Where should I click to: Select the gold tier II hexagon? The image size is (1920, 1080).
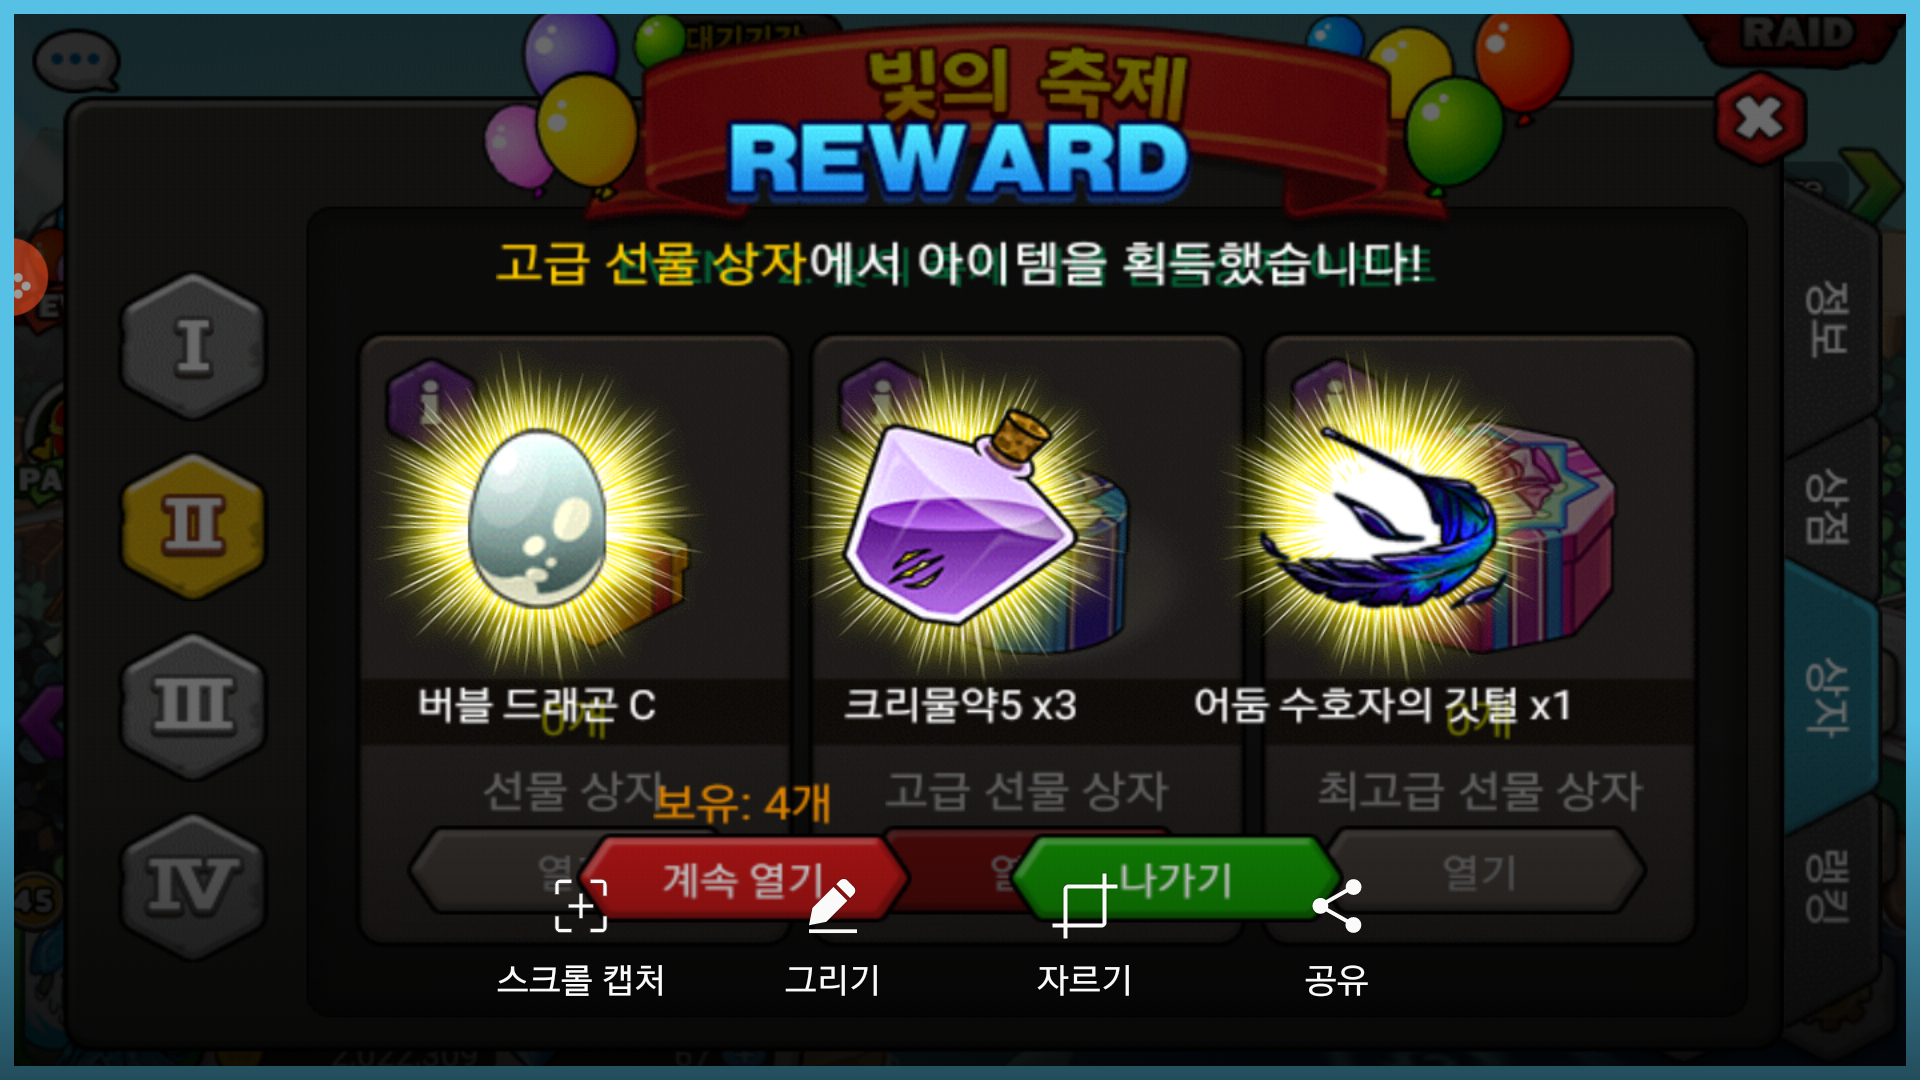coord(193,526)
